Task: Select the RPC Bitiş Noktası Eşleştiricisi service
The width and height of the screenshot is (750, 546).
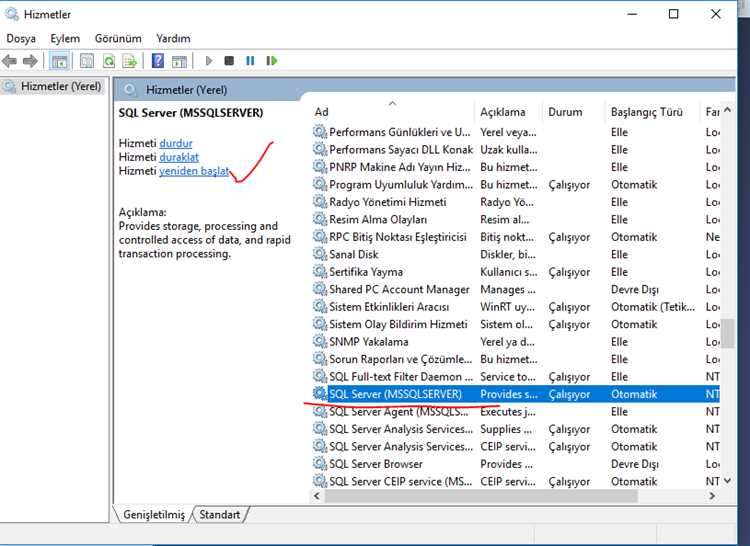Action: coord(398,237)
